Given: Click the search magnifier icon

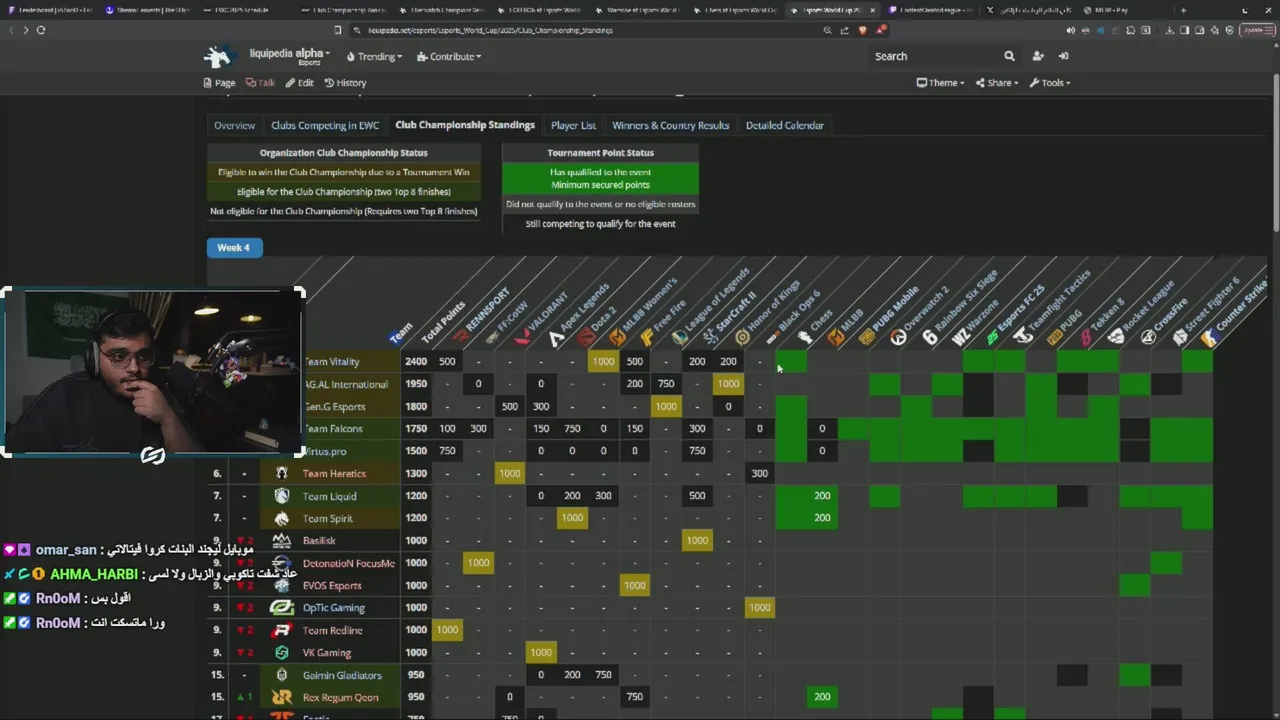Looking at the screenshot, I should pyautogui.click(x=1009, y=56).
